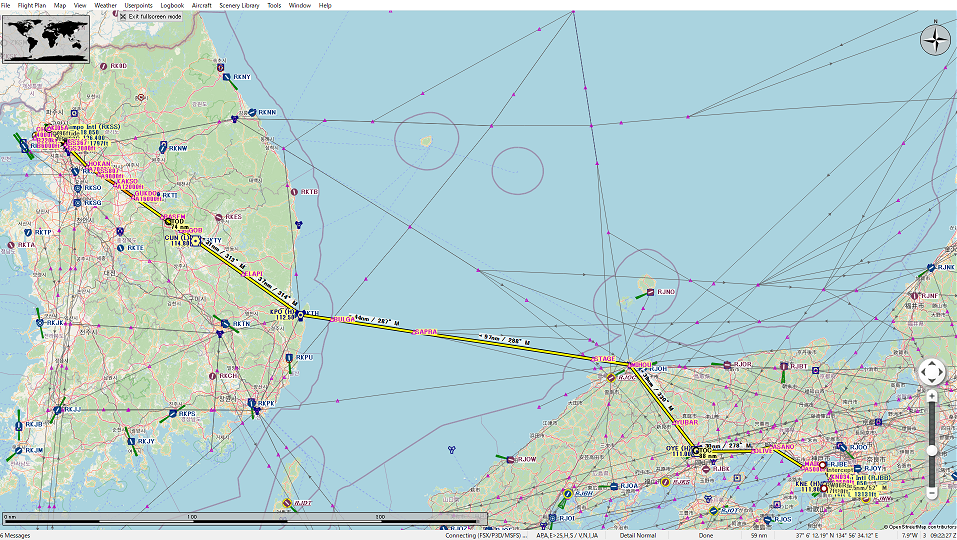Pan the map up with arrow control
Screen dimensions: 957x540
pos(931,363)
